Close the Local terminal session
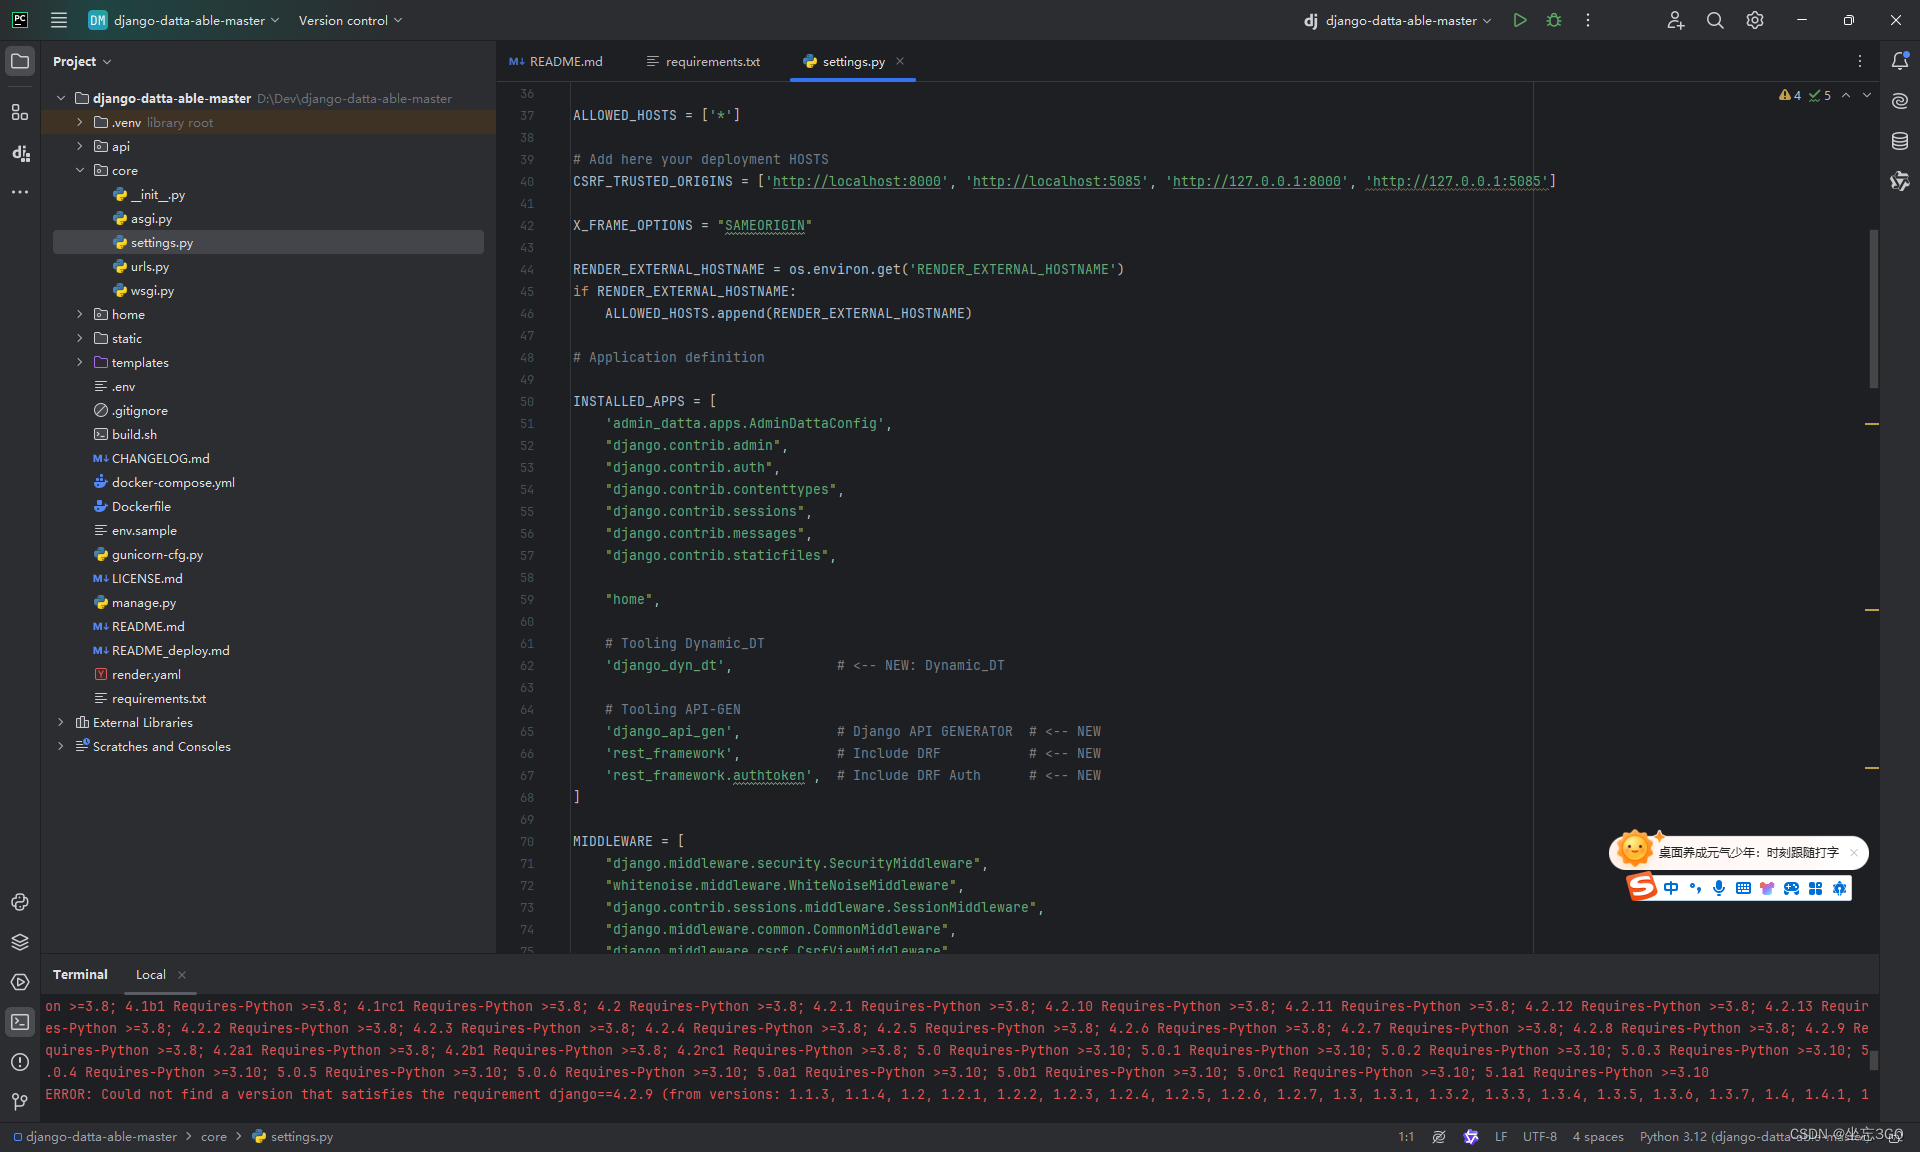The height and width of the screenshot is (1152, 1920). tap(182, 974)
